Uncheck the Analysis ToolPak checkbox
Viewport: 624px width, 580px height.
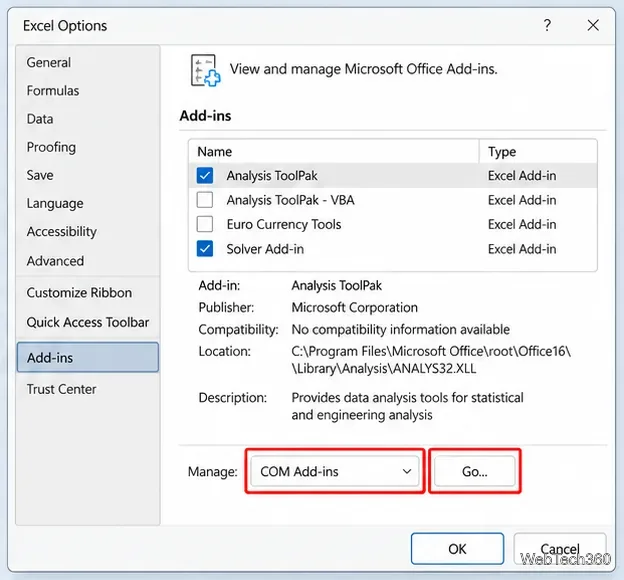[x=205, y=176]
